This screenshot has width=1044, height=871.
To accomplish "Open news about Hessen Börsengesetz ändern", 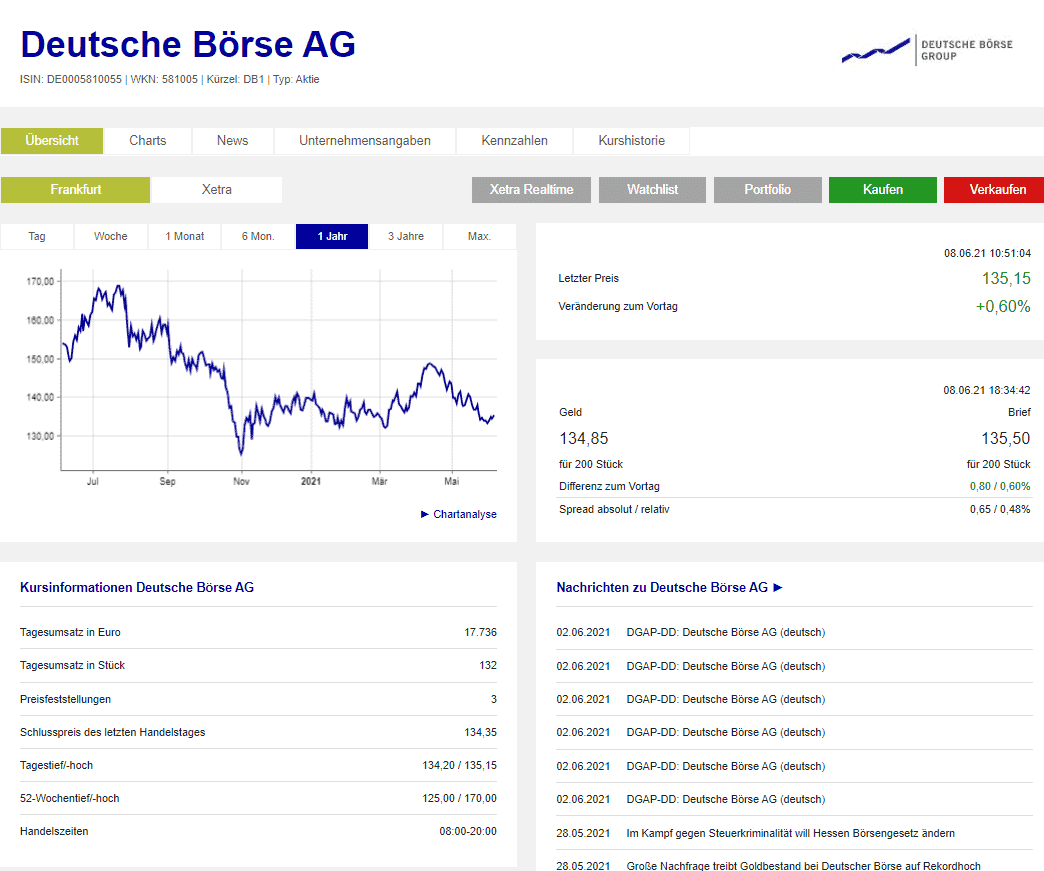I will (790, 833).
